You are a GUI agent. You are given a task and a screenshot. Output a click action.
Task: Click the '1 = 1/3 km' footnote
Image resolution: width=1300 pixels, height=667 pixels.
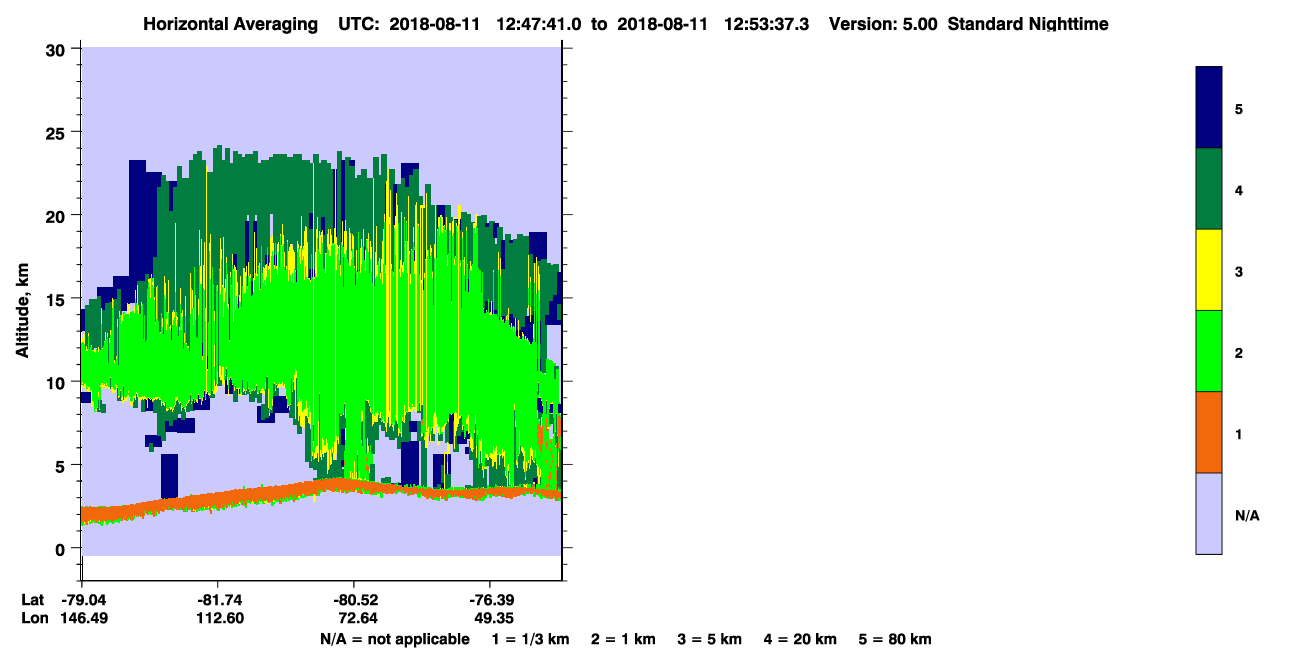[x=531, y=639]
